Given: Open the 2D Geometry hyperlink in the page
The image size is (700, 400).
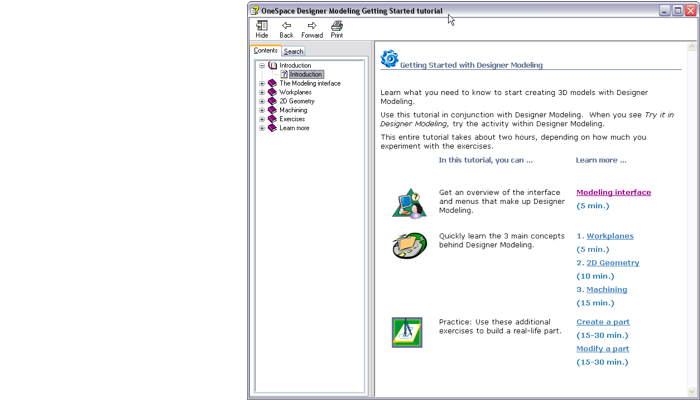Looking at the screenshot, I should (x=612, y=263).
